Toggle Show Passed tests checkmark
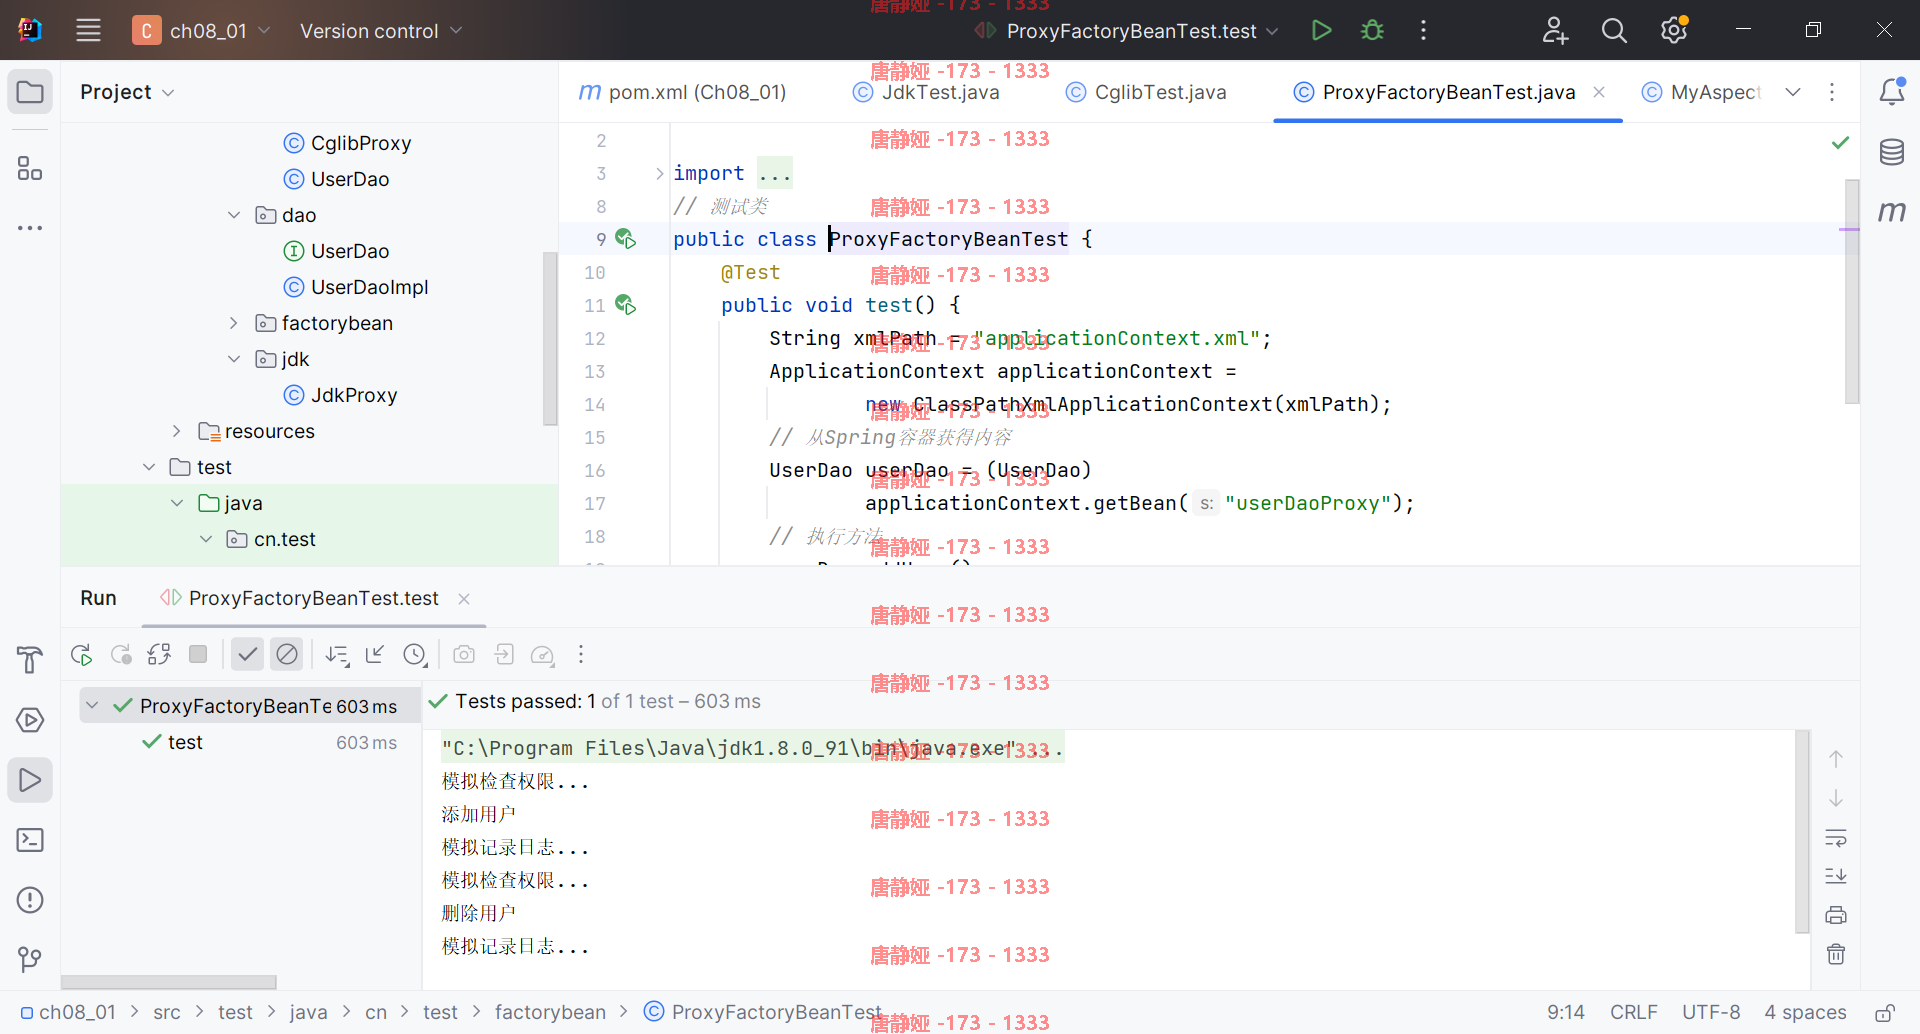The width and height of the screenshot is (1920, 1034). point(247,654)
